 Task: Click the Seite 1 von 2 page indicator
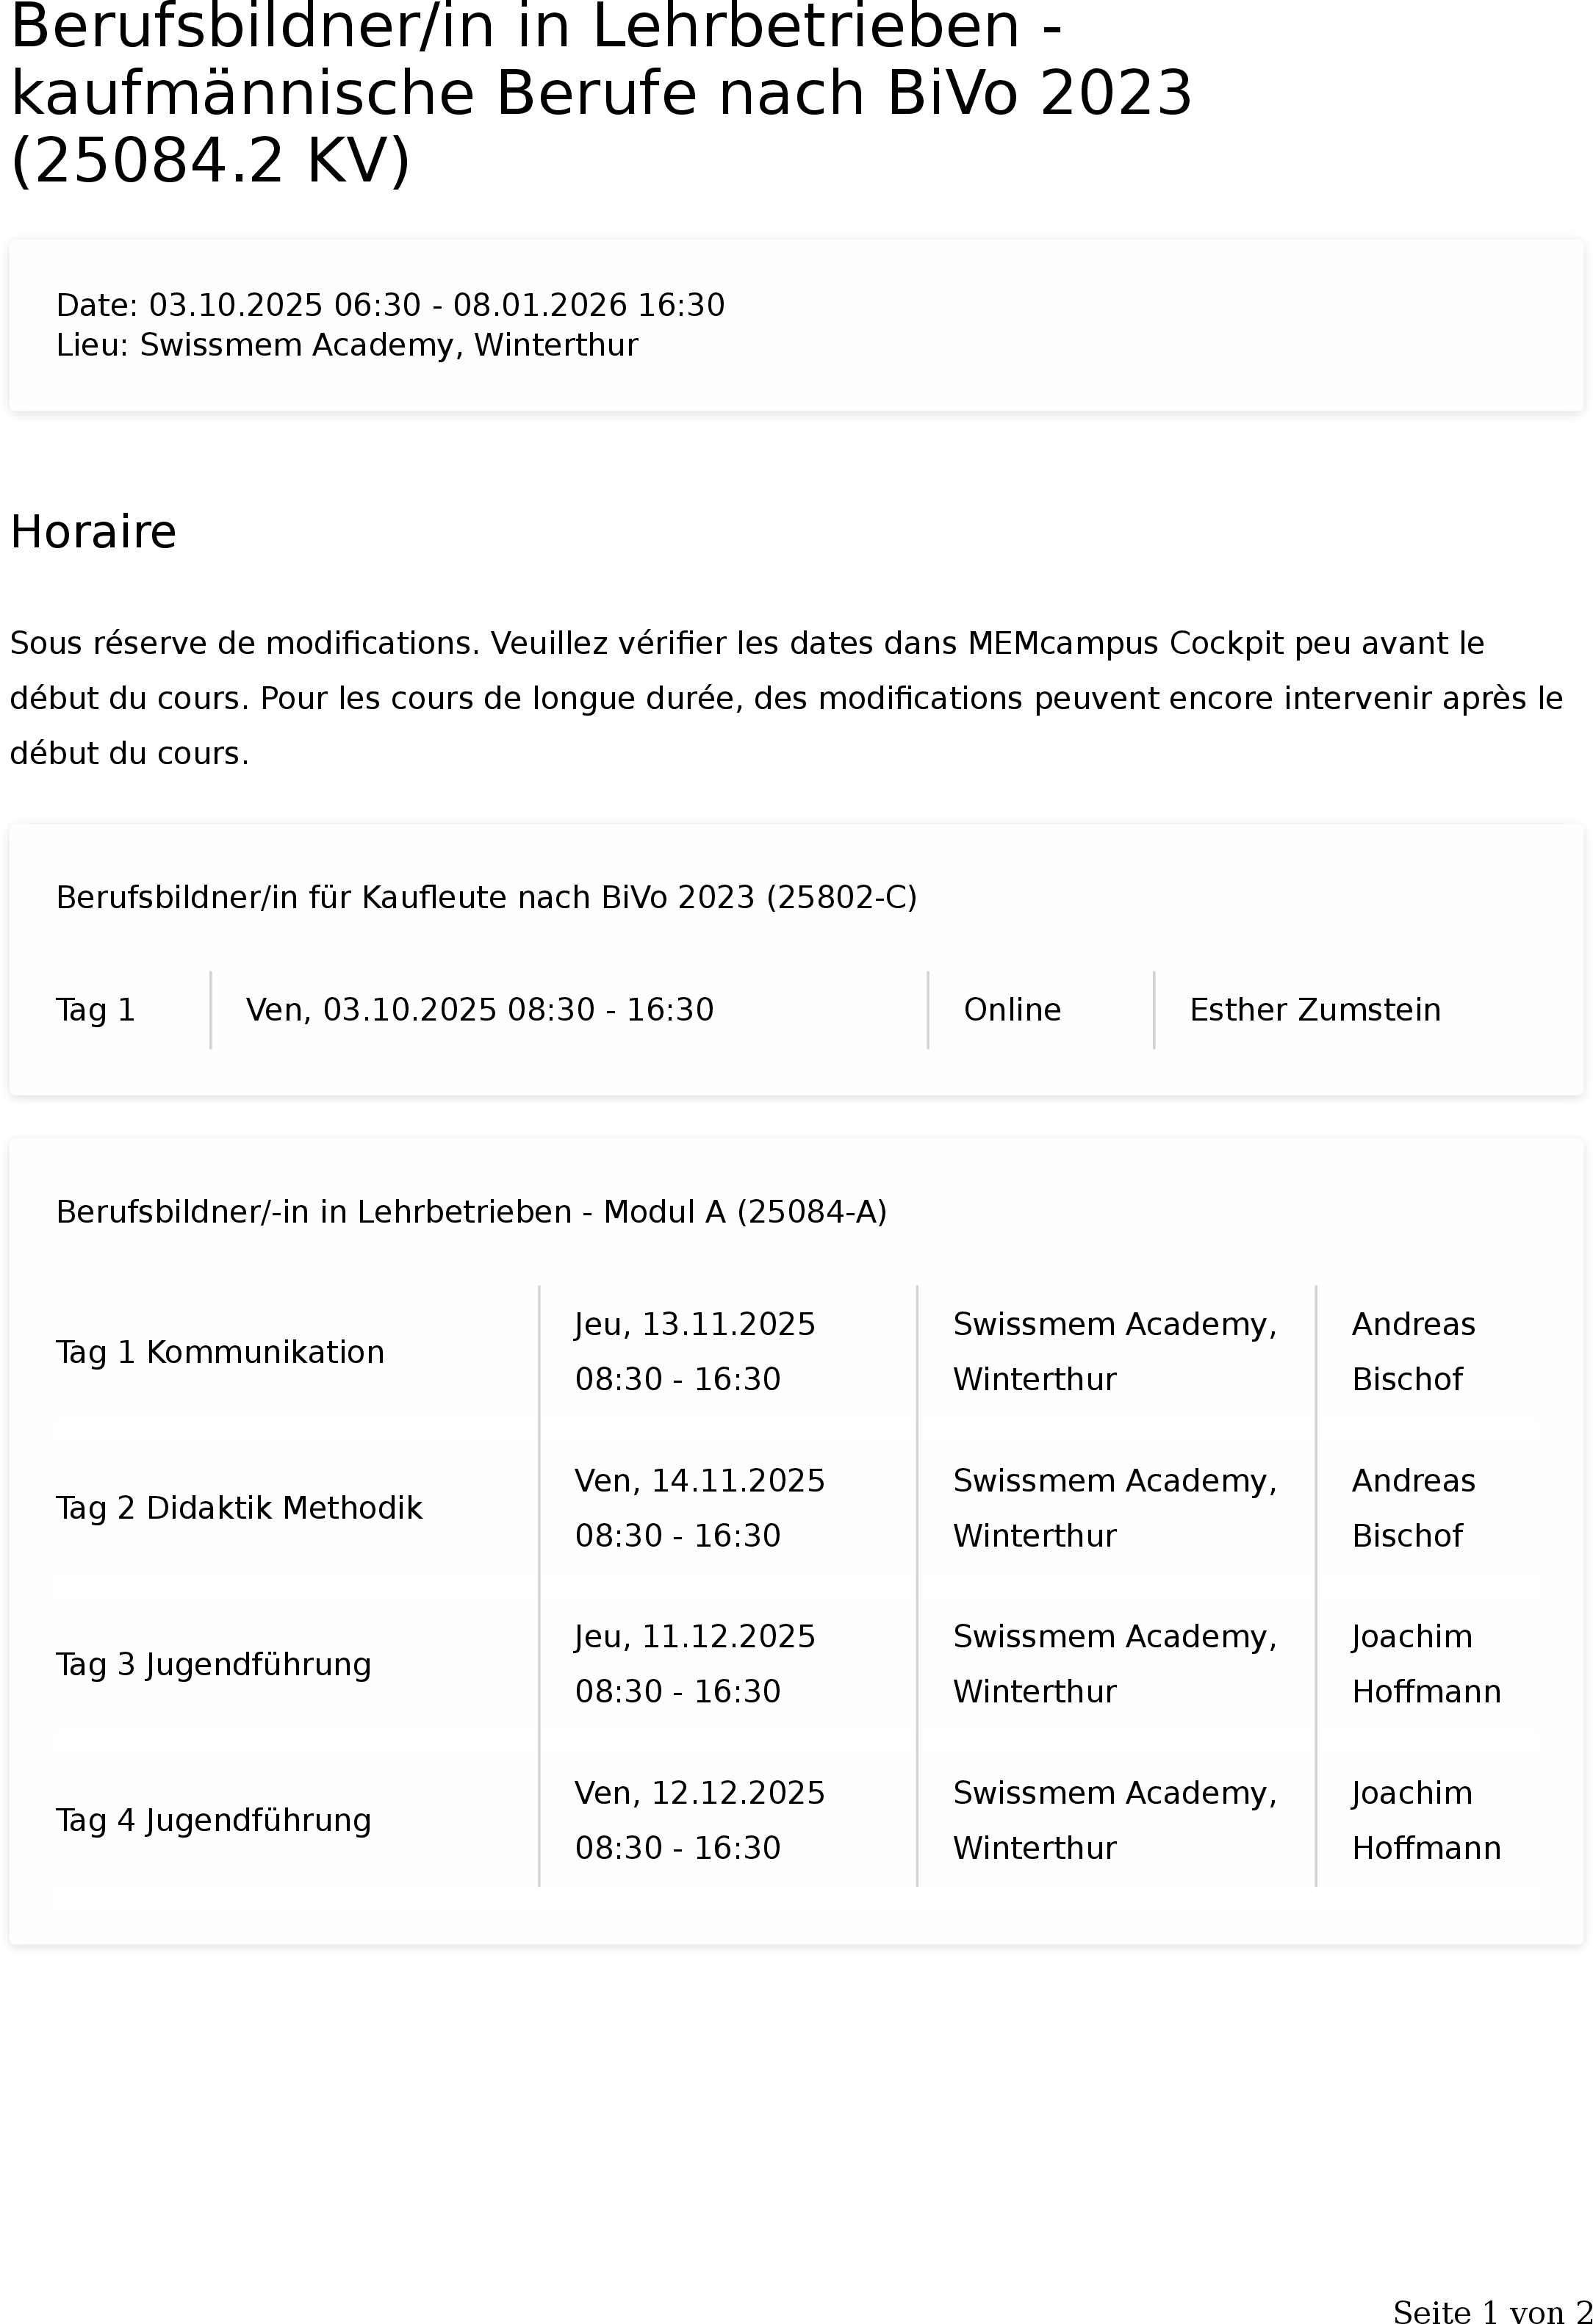[1492, 2311]
